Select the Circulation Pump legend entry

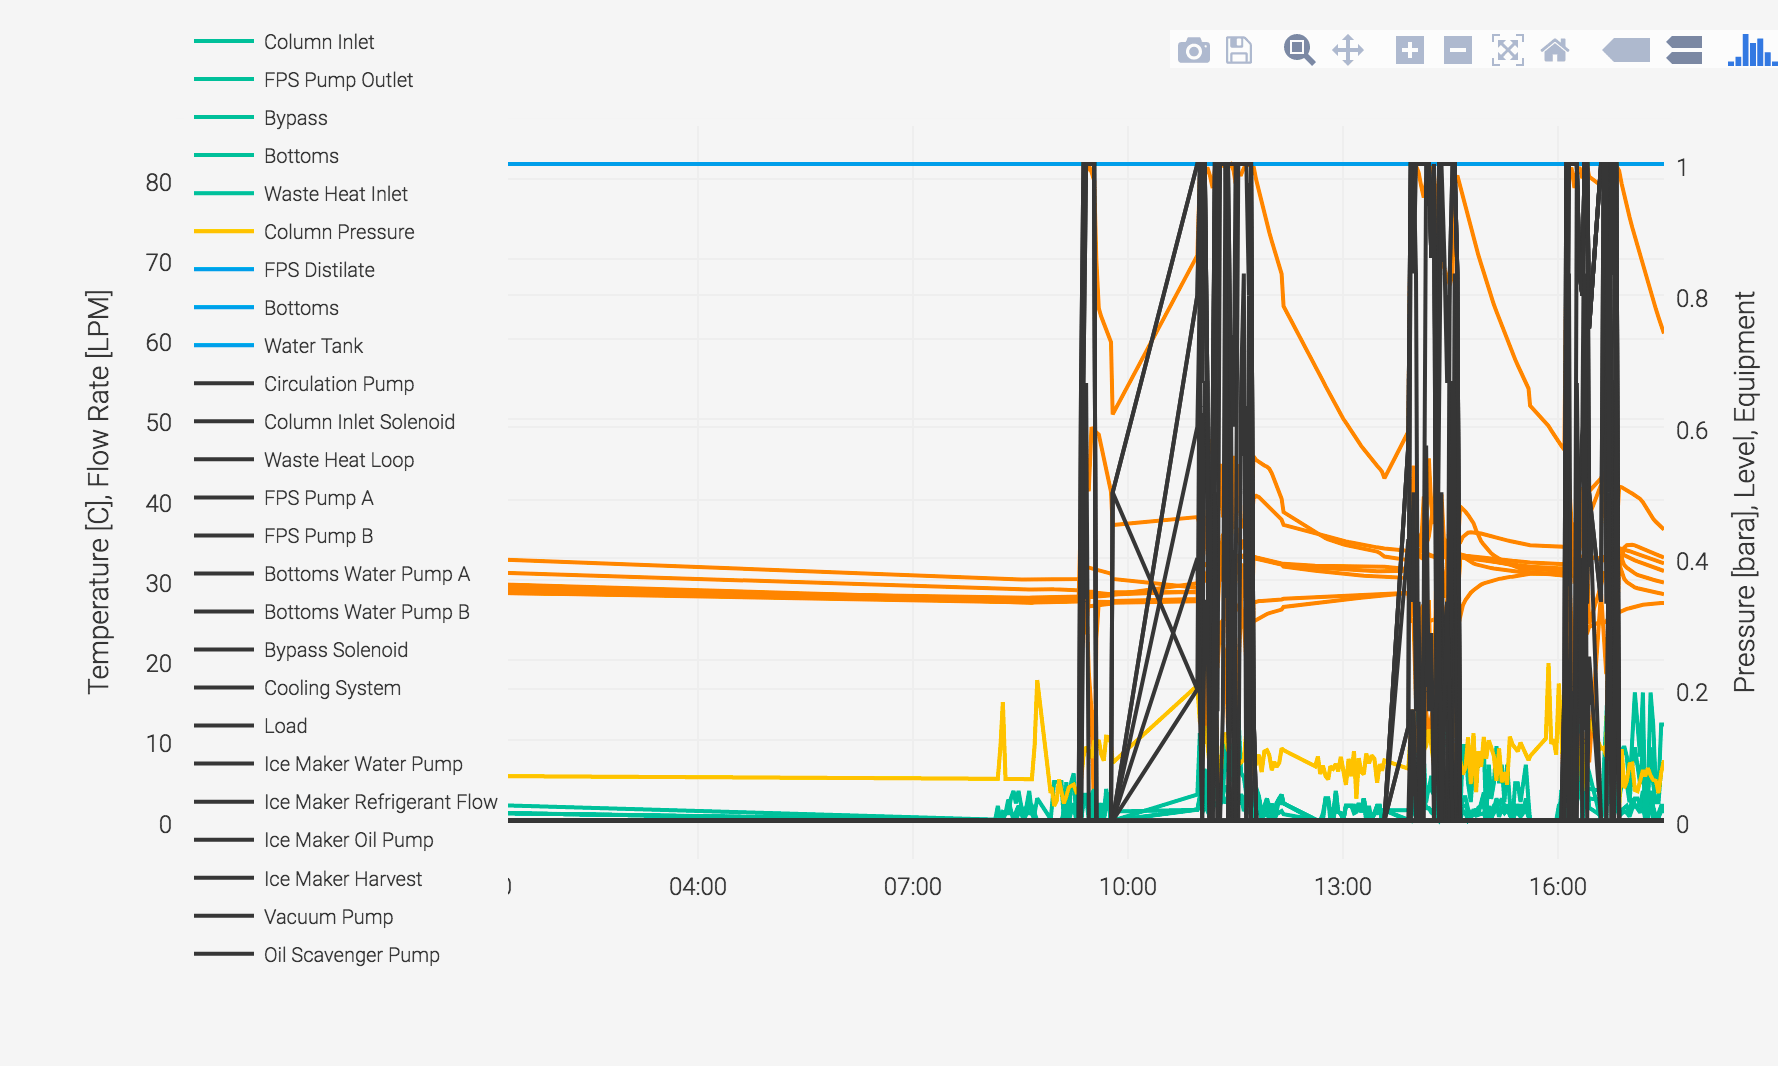click(x=338, y=384)
